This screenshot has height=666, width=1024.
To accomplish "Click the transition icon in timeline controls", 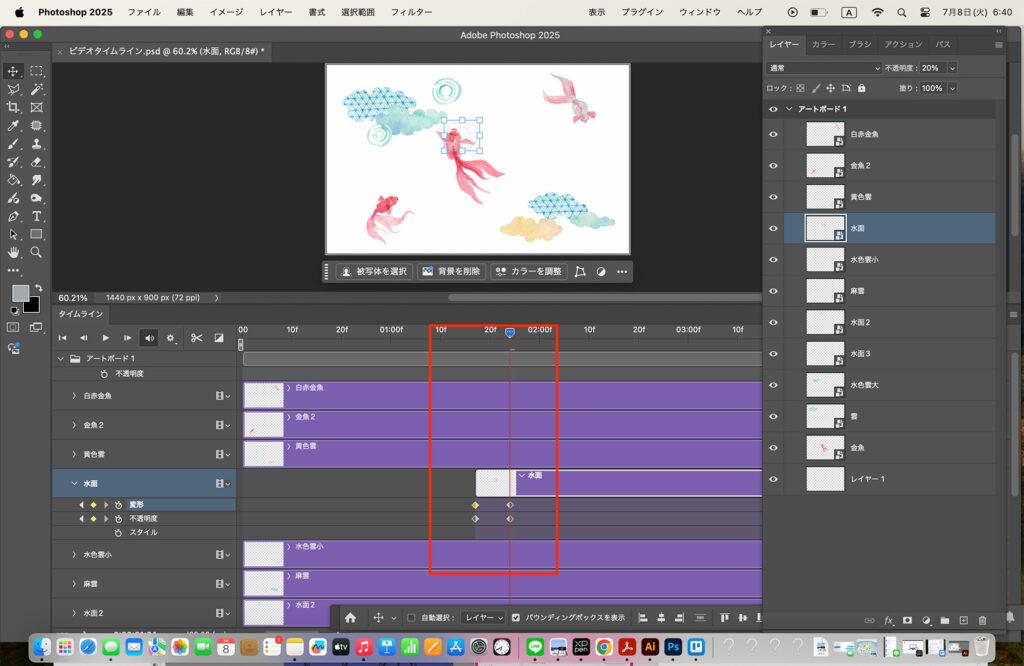I will click(x=219, y=338).
